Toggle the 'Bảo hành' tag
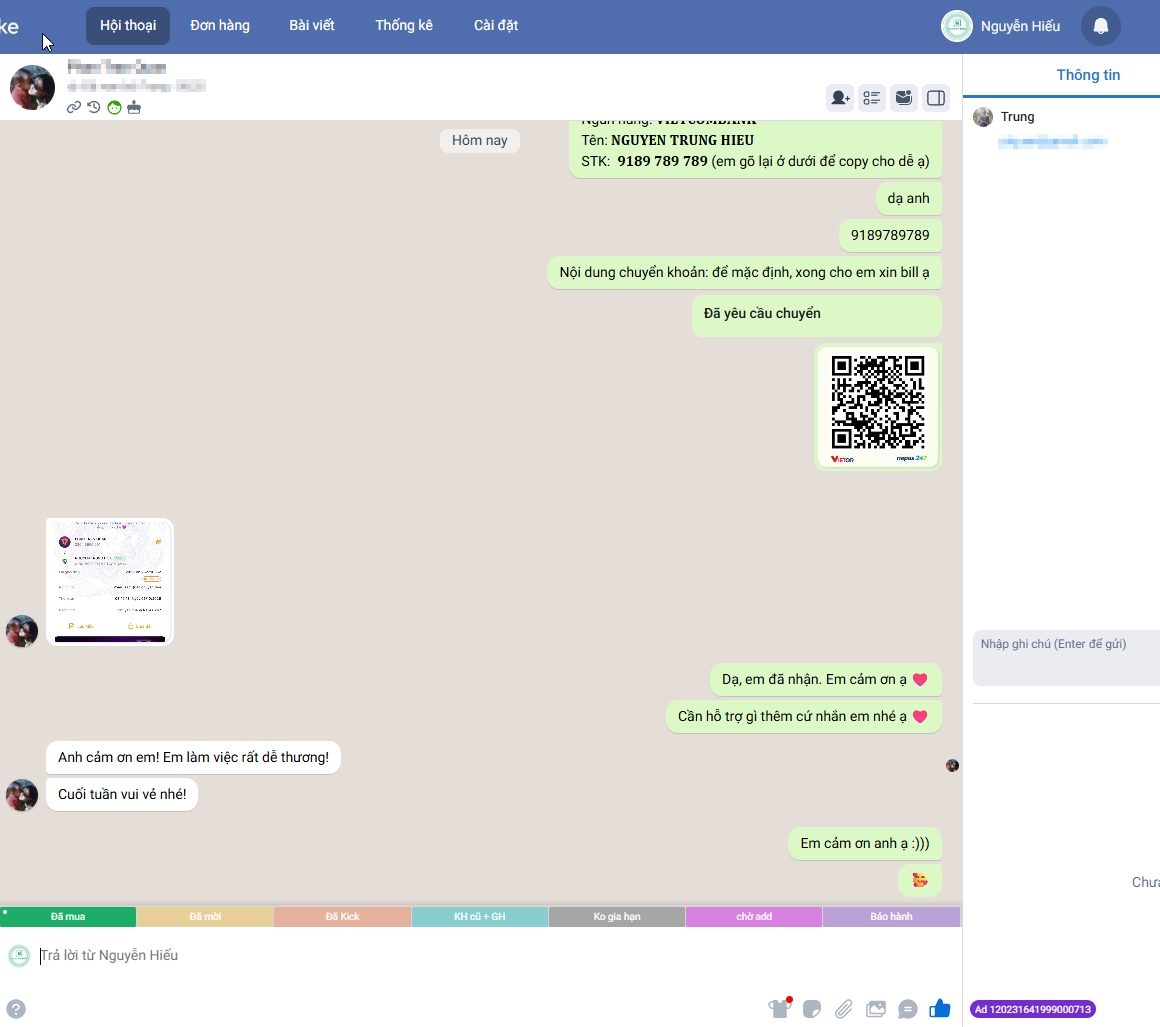This screenshot has height=1027, width=1160. (891, 917)
